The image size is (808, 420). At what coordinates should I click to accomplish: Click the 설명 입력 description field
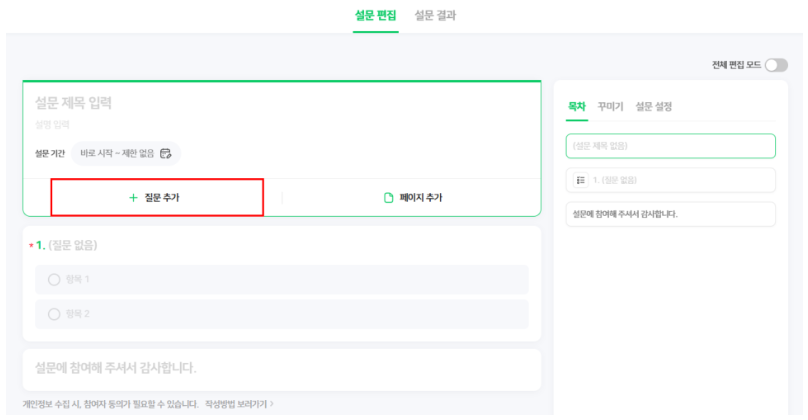(x=53, y=125)
